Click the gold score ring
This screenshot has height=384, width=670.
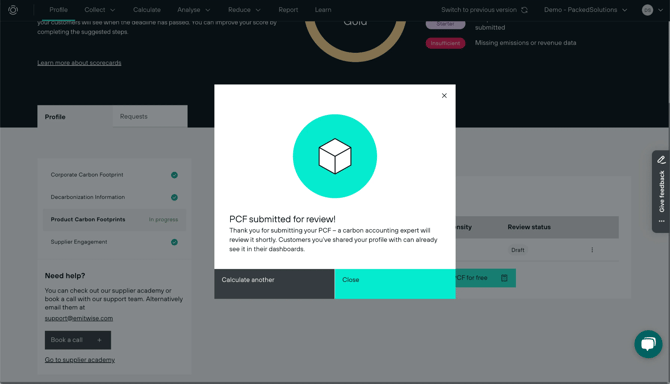pos(356,41)
